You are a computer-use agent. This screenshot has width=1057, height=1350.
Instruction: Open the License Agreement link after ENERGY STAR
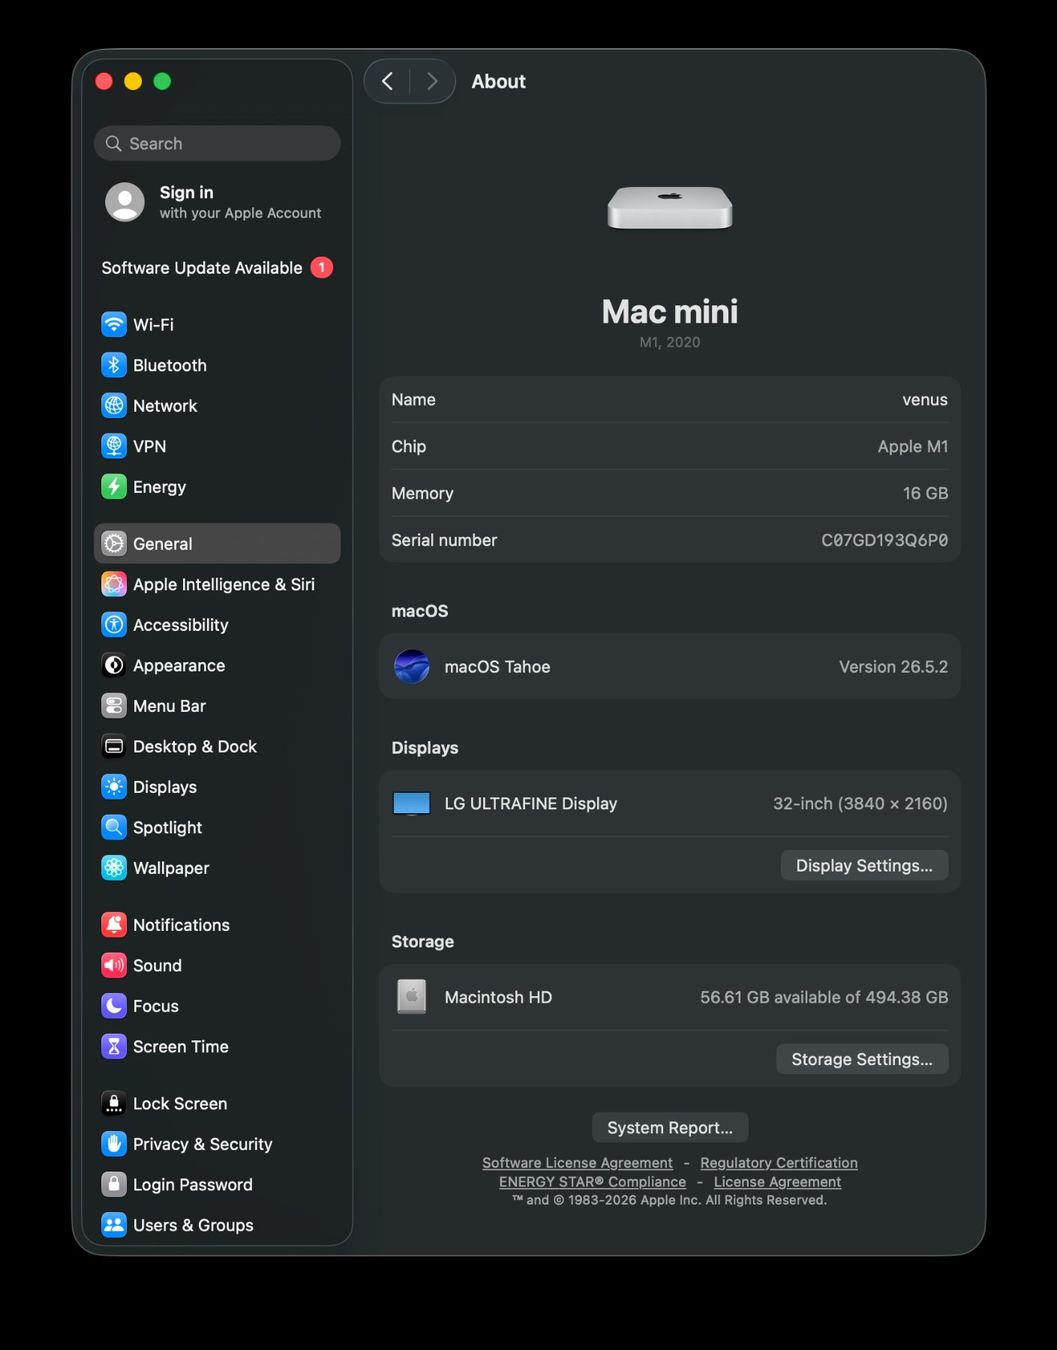[x=777, y=1182]
